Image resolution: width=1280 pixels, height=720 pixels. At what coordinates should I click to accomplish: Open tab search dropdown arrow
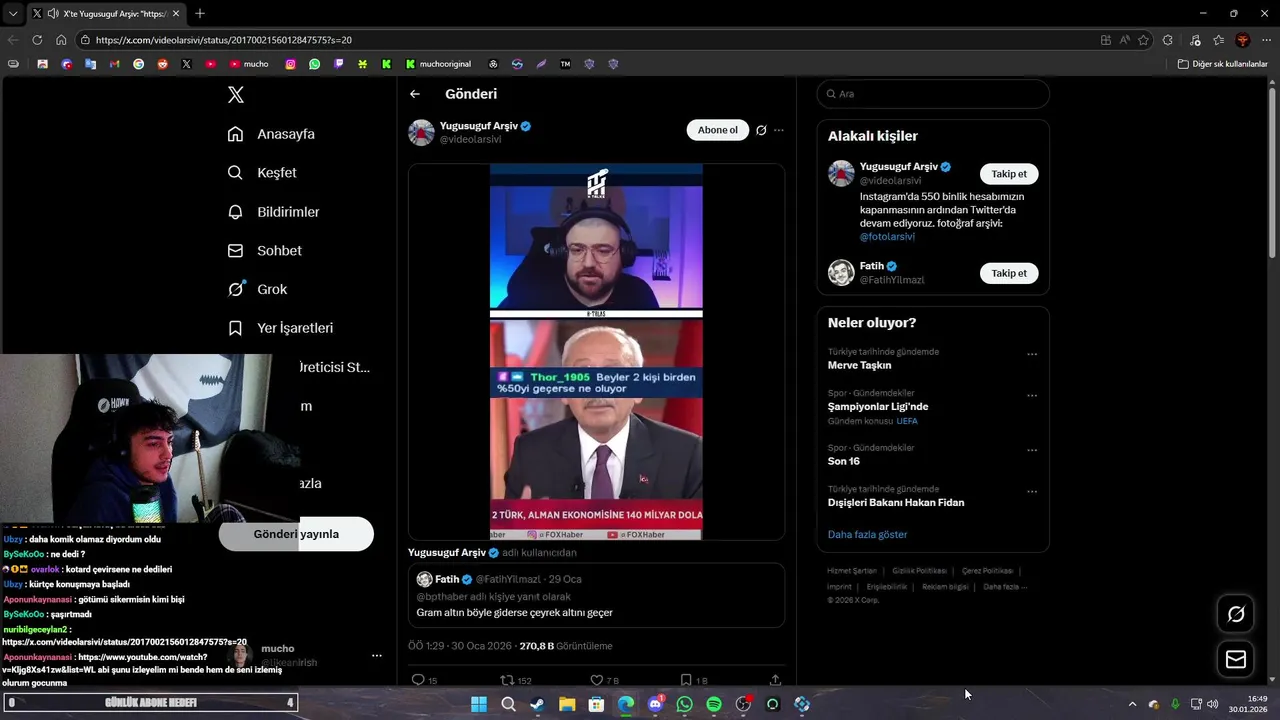tap(13, 14)
